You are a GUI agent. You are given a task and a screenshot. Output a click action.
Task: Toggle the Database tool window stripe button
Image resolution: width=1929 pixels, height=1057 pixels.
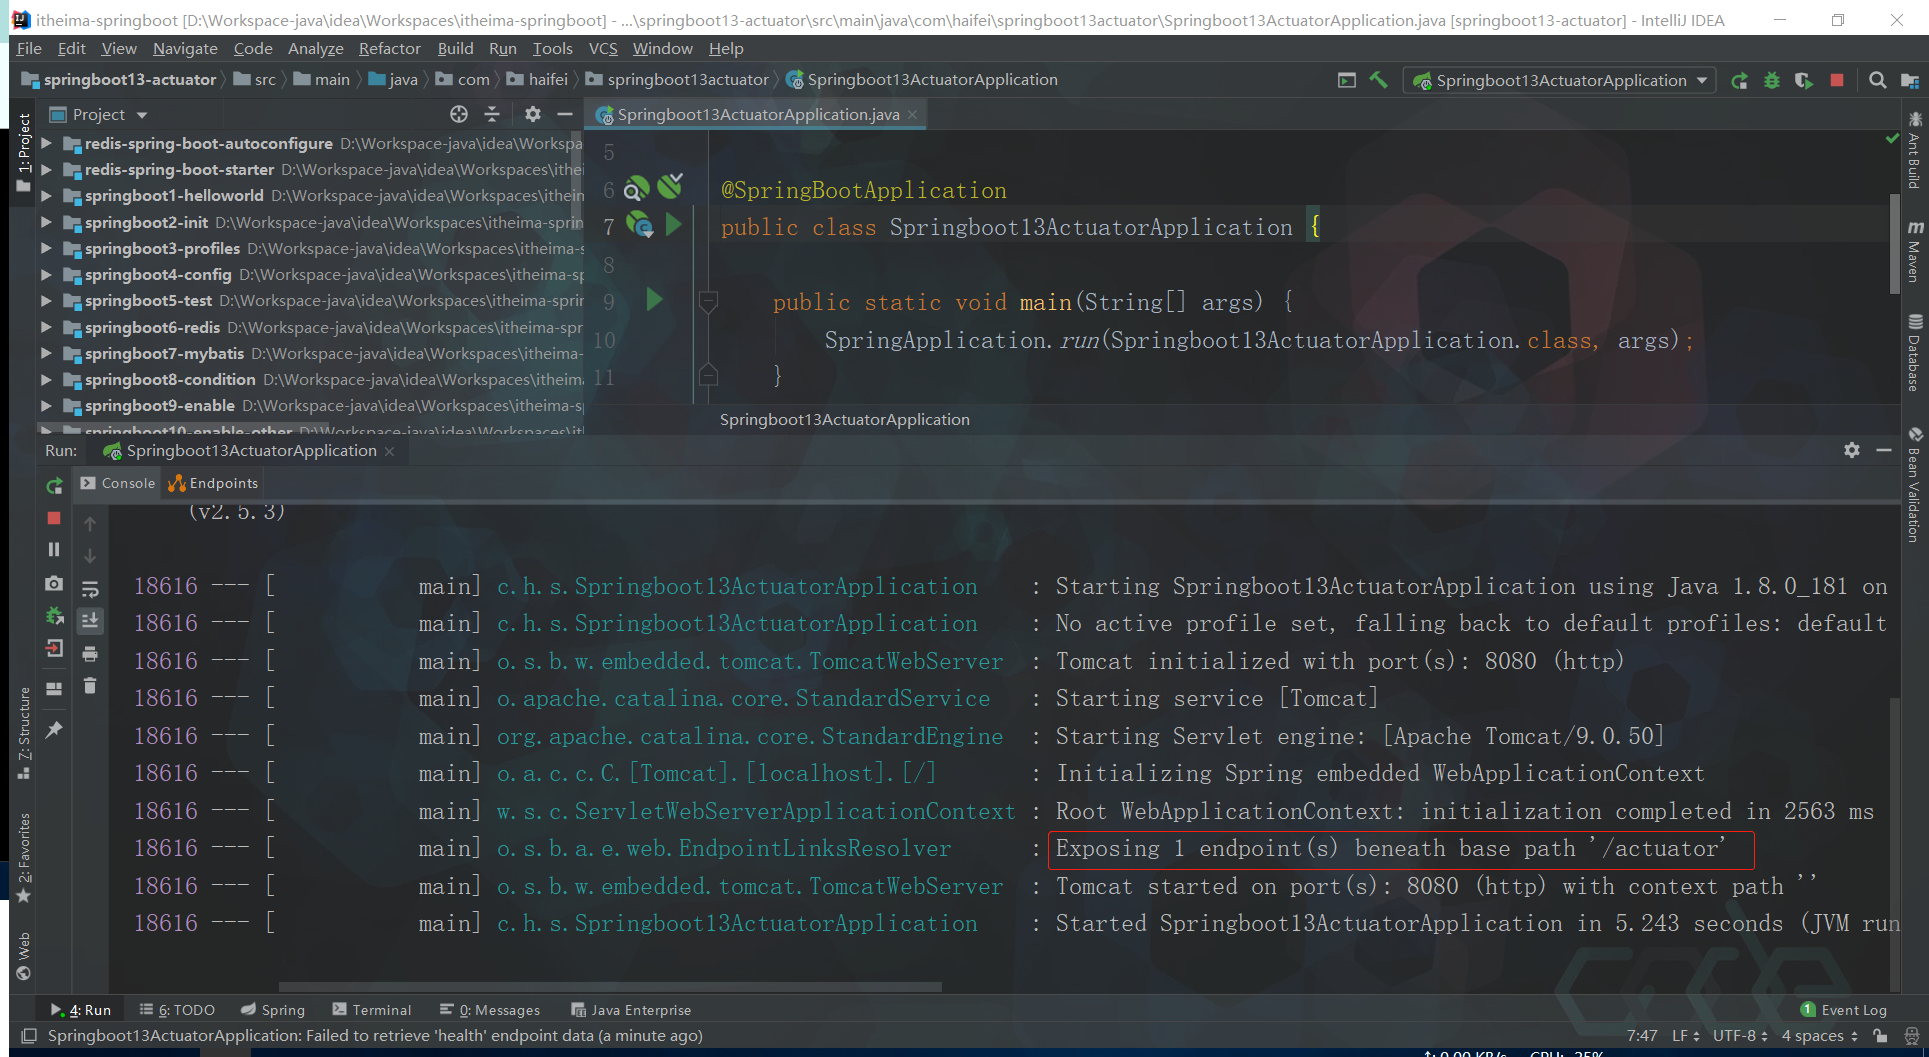coord(1914,352)
